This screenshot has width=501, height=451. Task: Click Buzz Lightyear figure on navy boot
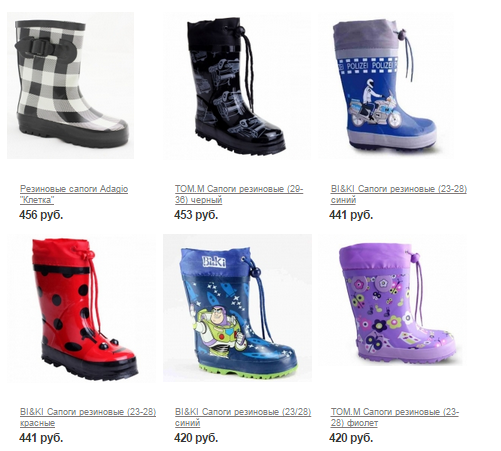coord(219,327)
